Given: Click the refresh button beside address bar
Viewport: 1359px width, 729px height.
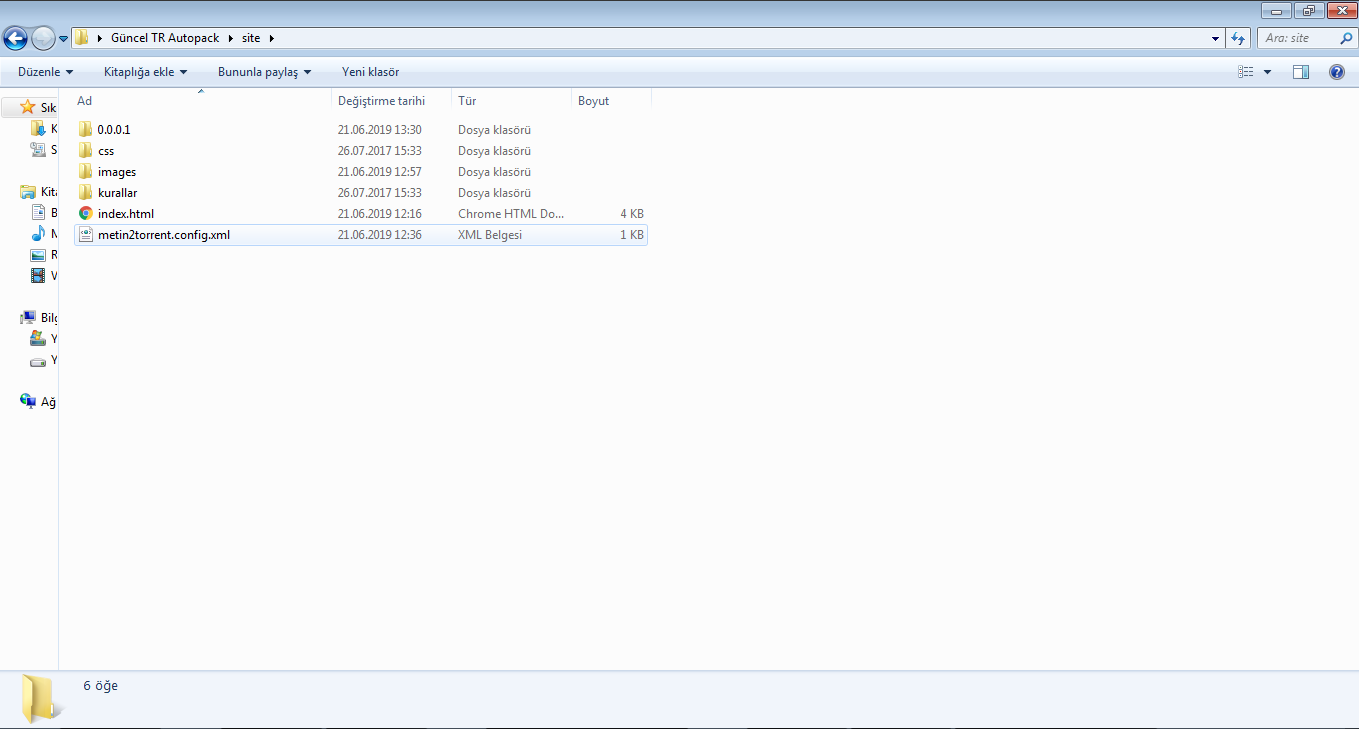Looking at the screenshot, I should pos(1238,38).
